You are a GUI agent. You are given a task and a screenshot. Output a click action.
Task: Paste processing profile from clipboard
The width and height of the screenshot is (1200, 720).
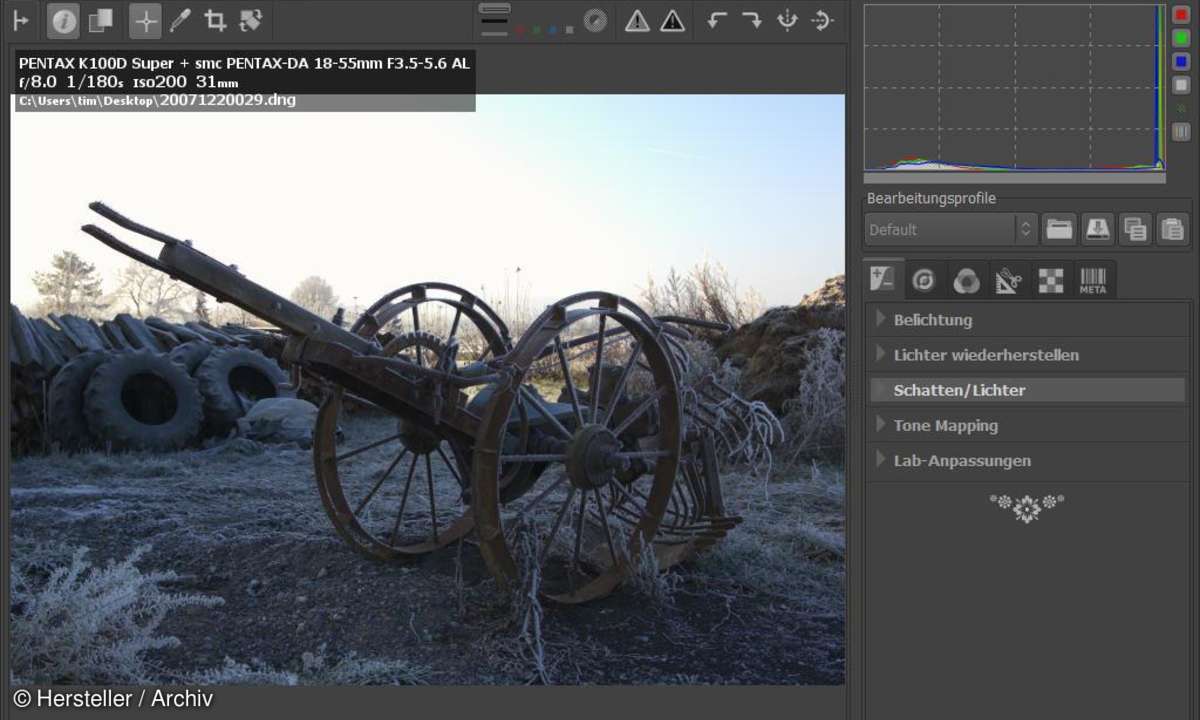(x=1173, y=229)
